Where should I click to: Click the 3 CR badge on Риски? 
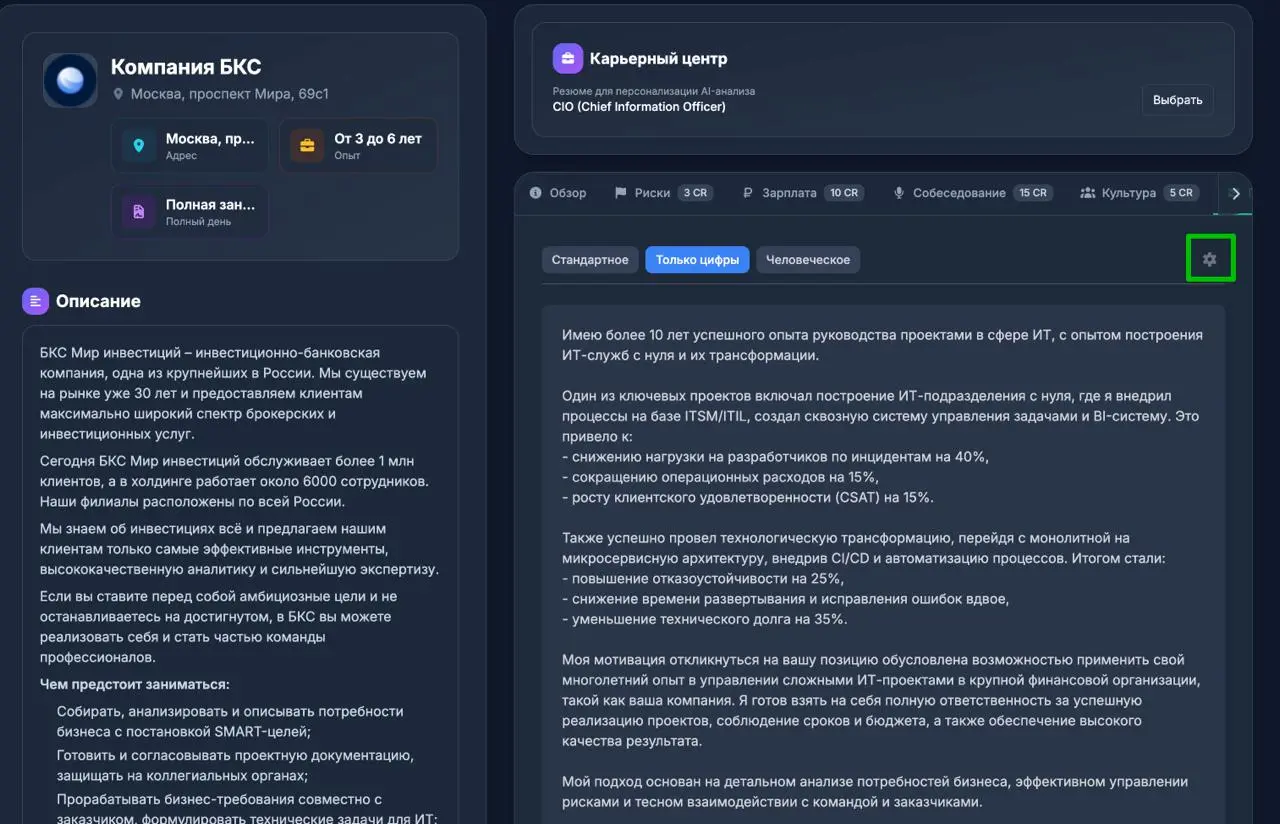pos(695,193)
